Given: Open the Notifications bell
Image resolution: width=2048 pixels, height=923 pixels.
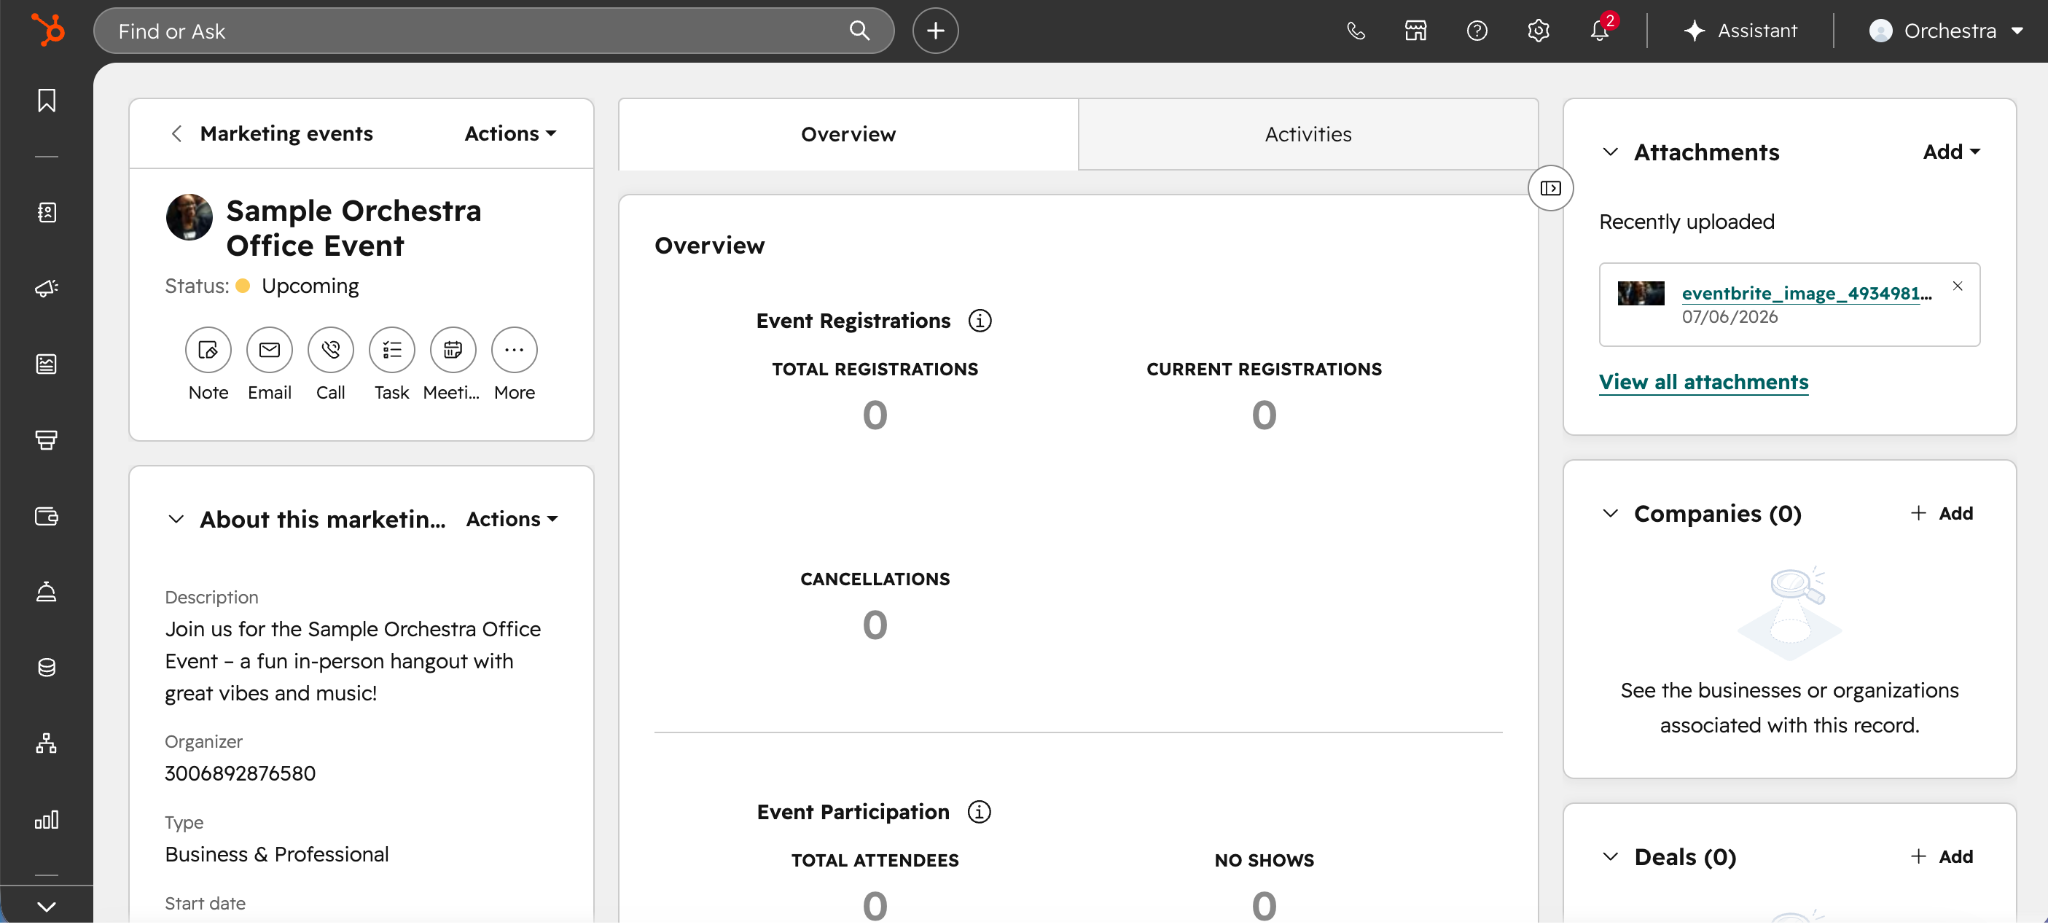Looking at the screenshot, I should click(1600, 31).
